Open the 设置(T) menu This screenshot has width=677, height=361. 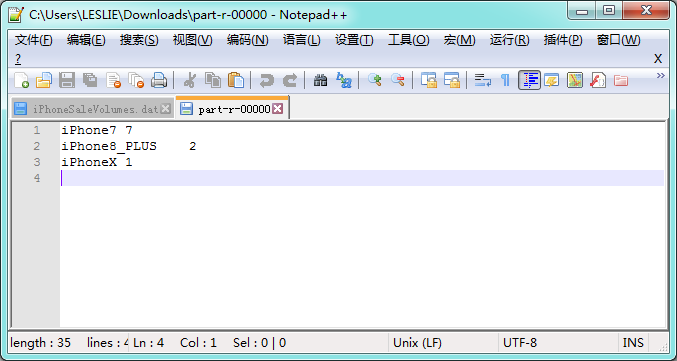(354, 41)
